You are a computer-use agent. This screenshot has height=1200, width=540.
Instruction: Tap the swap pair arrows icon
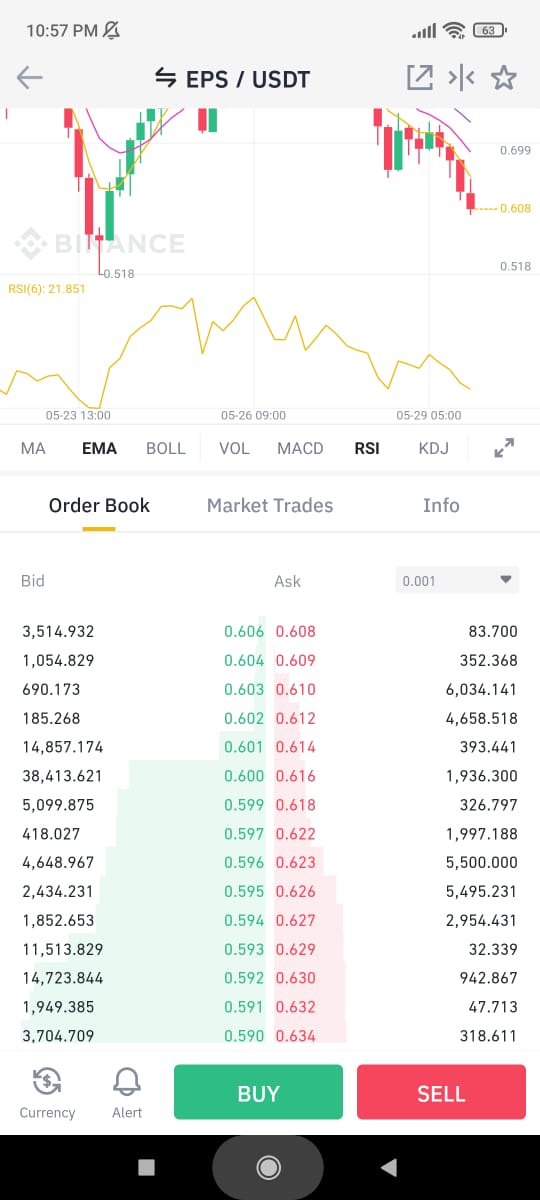165,78
